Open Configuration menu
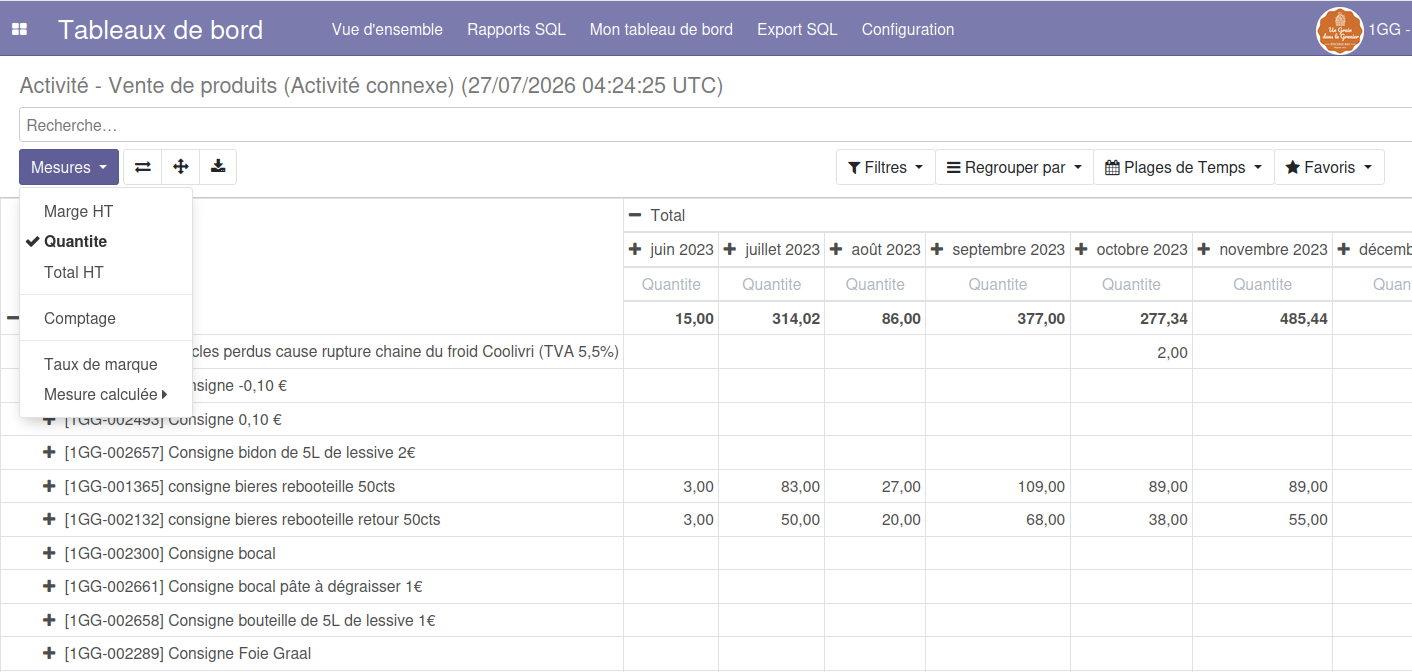 pos(908,29)
